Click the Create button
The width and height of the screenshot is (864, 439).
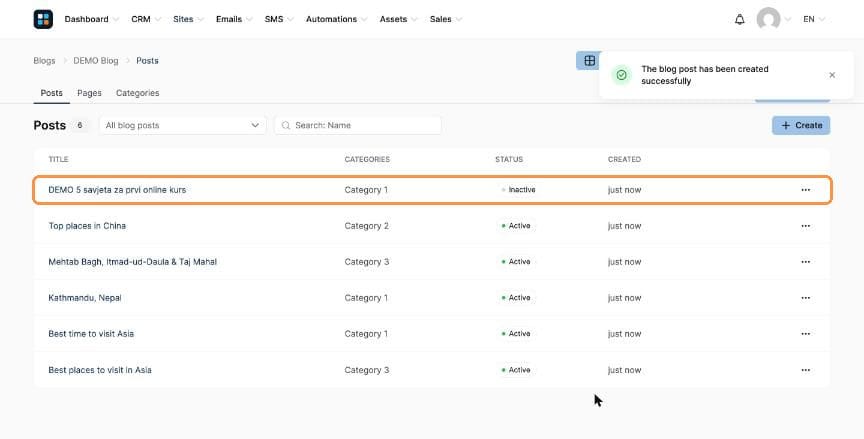pyautogui.click(x=801, y=126)
